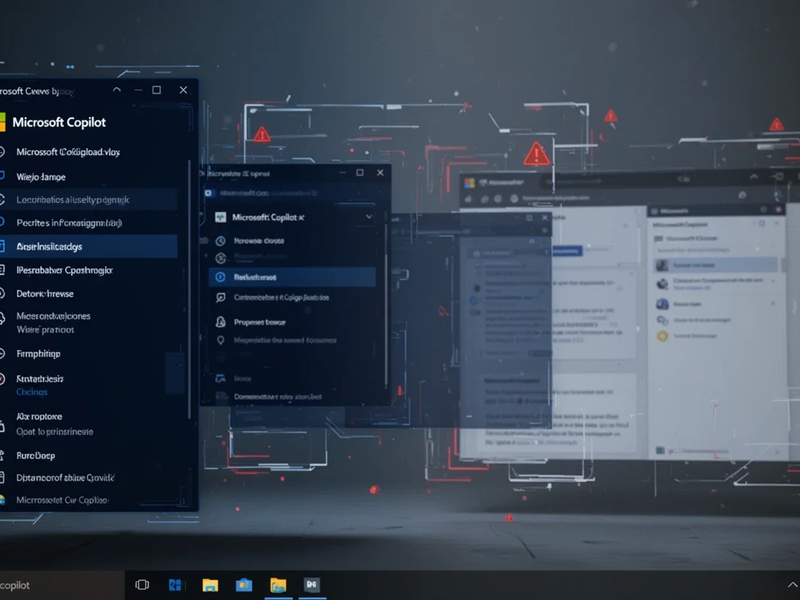Viewport: 800px width, 600px height.
Task: Open the Microsoft Store taskbar icon
Action: (243, 585)
